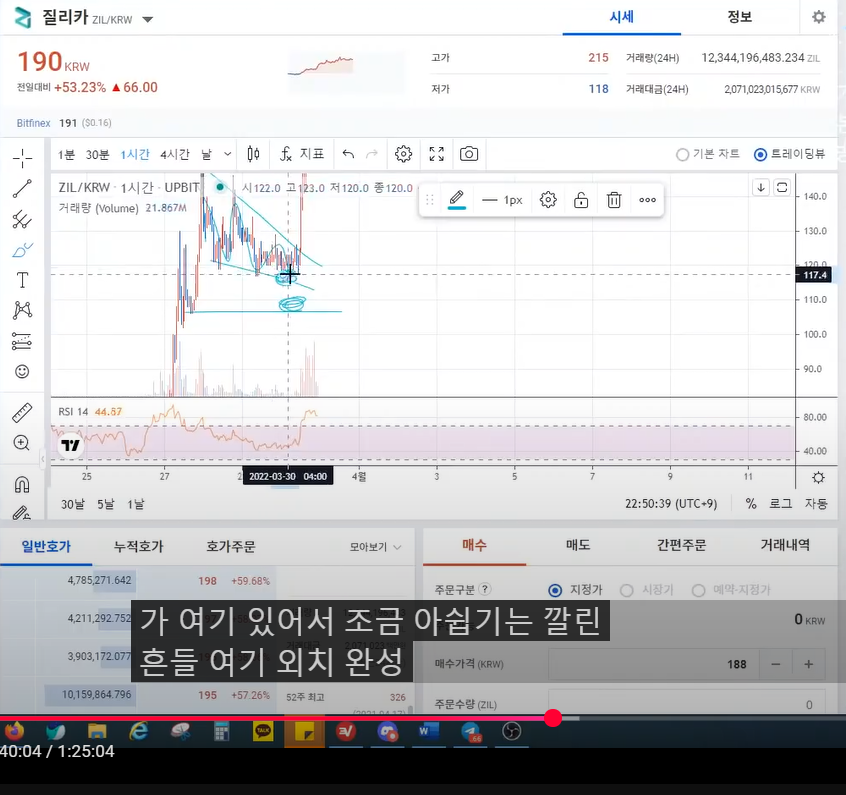Delete the selected drawing with trash icon

tap(614, 200)
